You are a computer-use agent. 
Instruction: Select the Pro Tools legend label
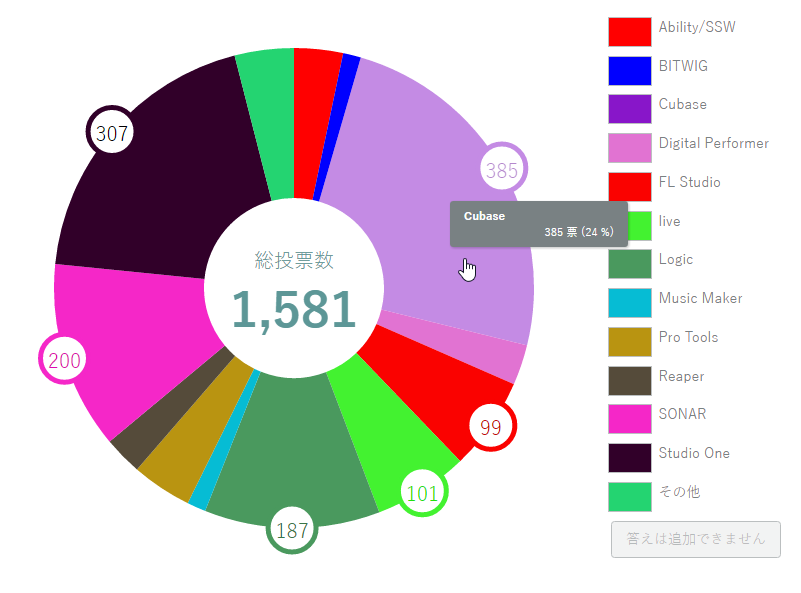point(688,337)
